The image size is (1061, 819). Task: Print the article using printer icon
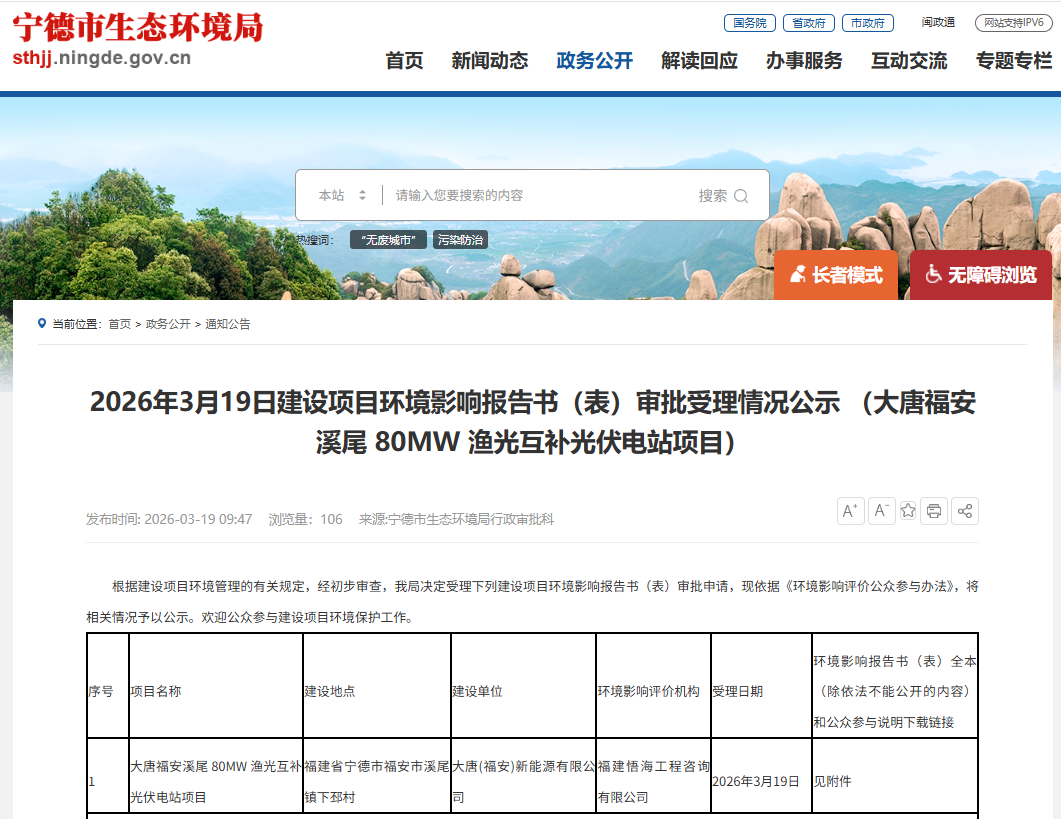tap(934, 511)
